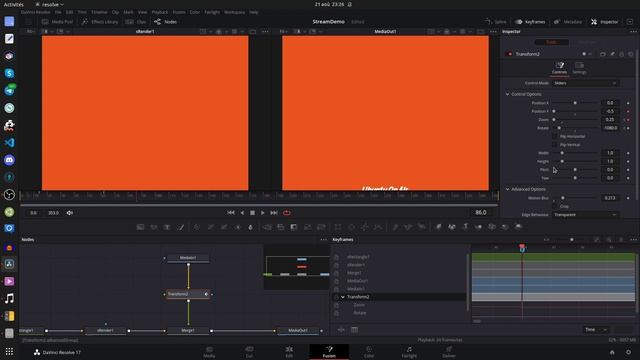640x360 pixels.
Task: Open the Media Pool panel
Action: pyautogui.click(x=57, y=22)
